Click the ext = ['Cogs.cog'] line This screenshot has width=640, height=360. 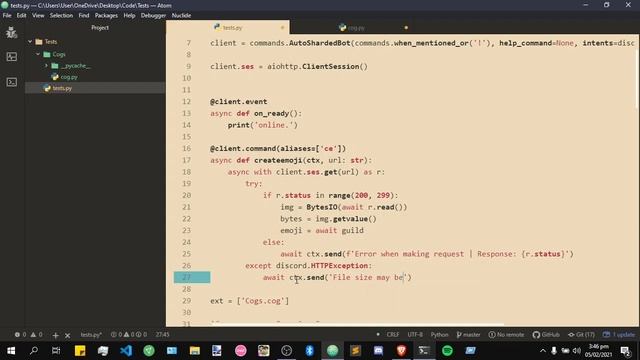(x=249, y=301)
